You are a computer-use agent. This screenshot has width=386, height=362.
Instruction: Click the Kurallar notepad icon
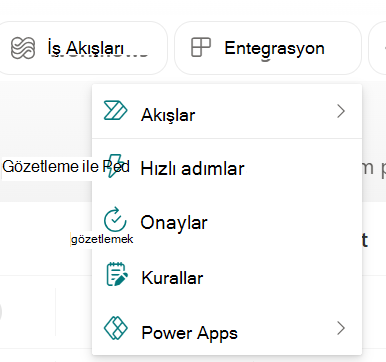pyautogui.click(x=116, y=274)
